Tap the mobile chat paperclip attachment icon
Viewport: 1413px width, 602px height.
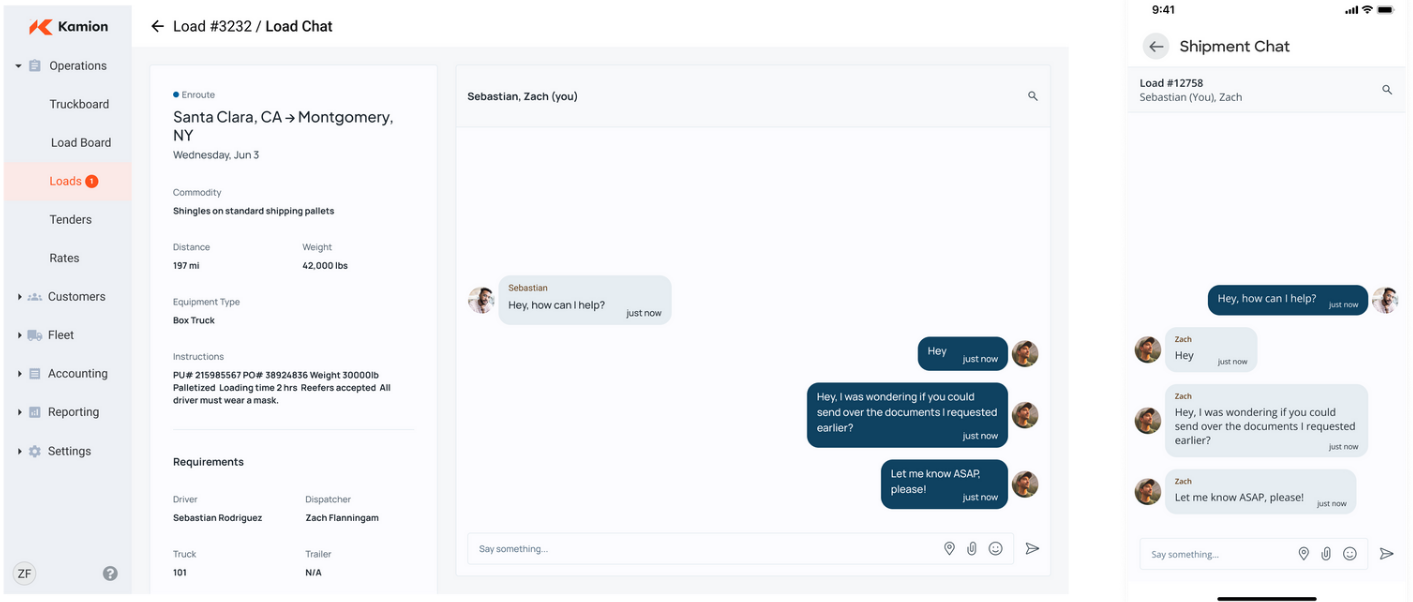coord(1326,554)
